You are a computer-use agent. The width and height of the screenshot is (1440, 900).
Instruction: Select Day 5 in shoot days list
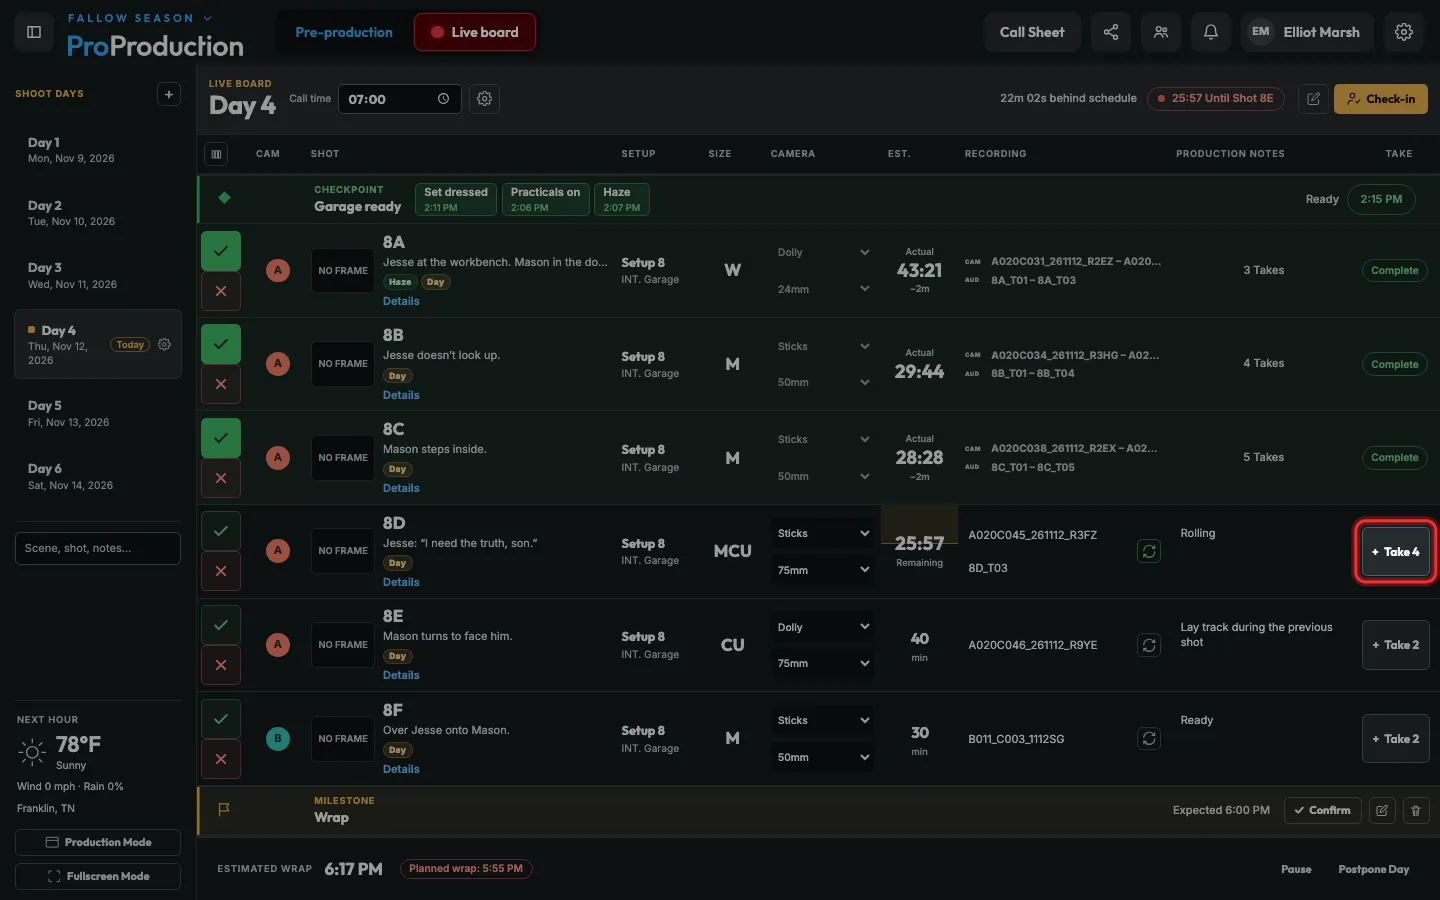98,413
